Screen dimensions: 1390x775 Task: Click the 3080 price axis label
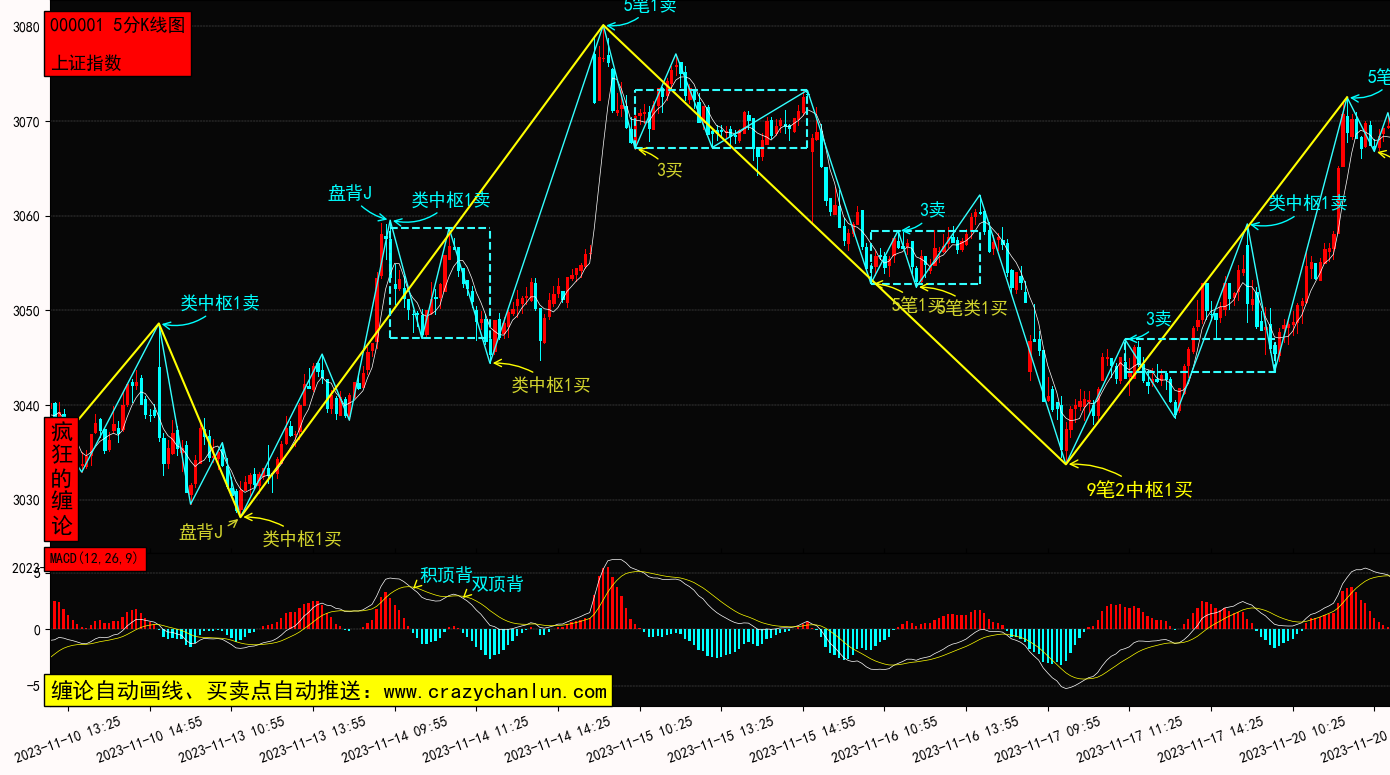point(25,27)
